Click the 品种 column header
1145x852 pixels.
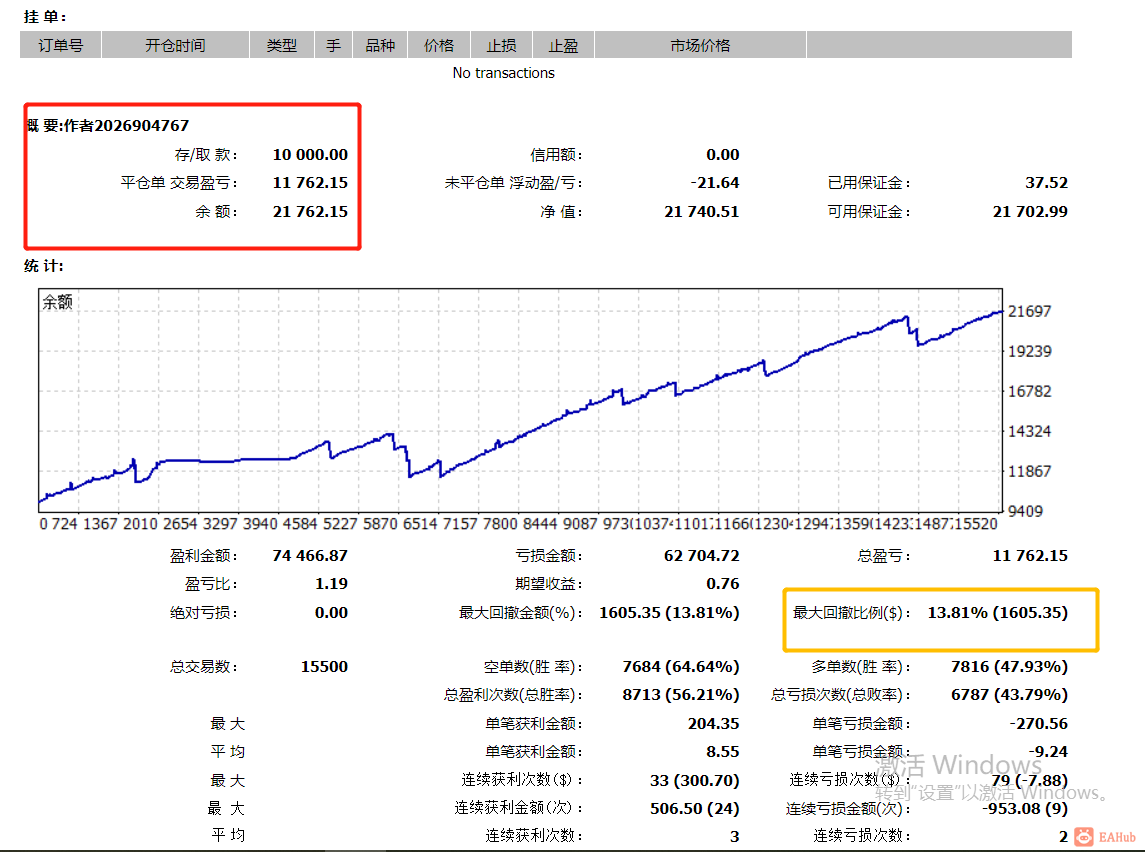380,45
